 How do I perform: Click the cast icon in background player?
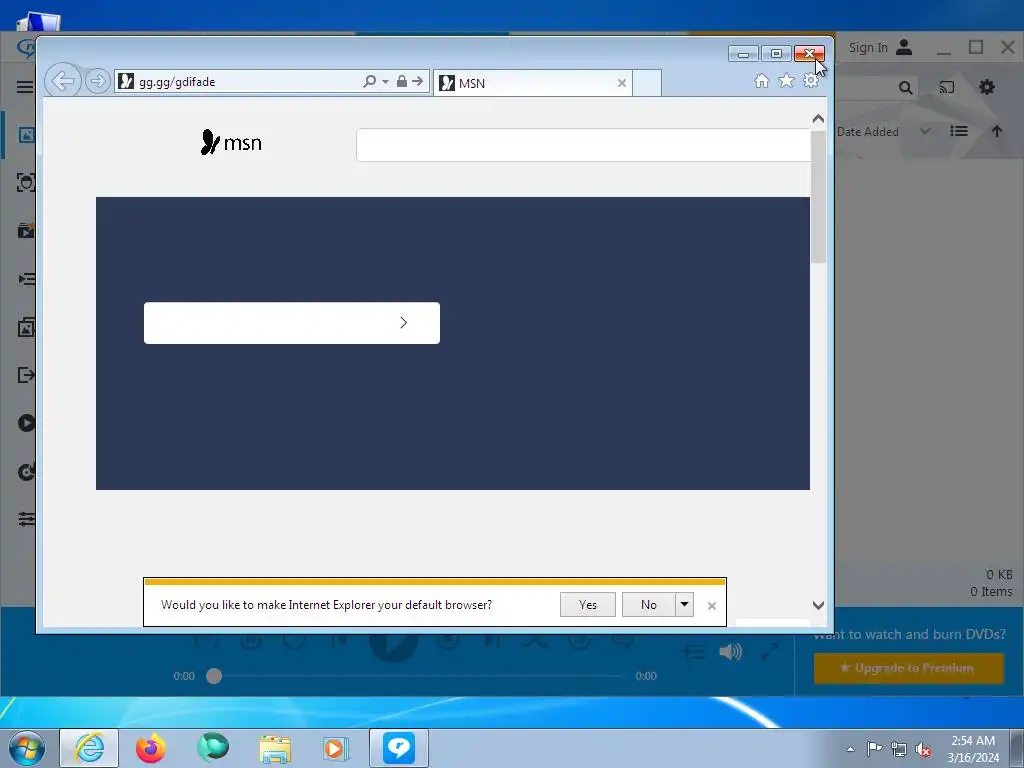point(946,88)
